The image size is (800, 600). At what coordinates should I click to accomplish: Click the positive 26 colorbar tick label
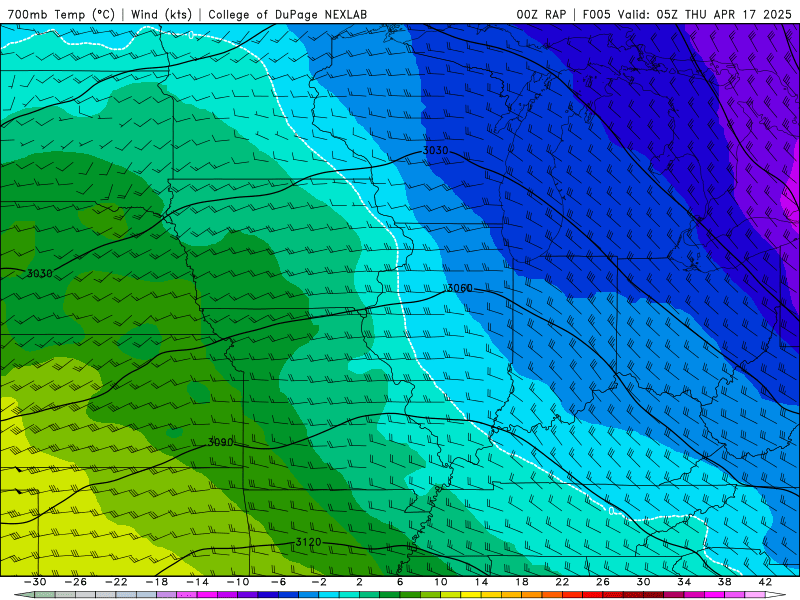click(603, 582)
